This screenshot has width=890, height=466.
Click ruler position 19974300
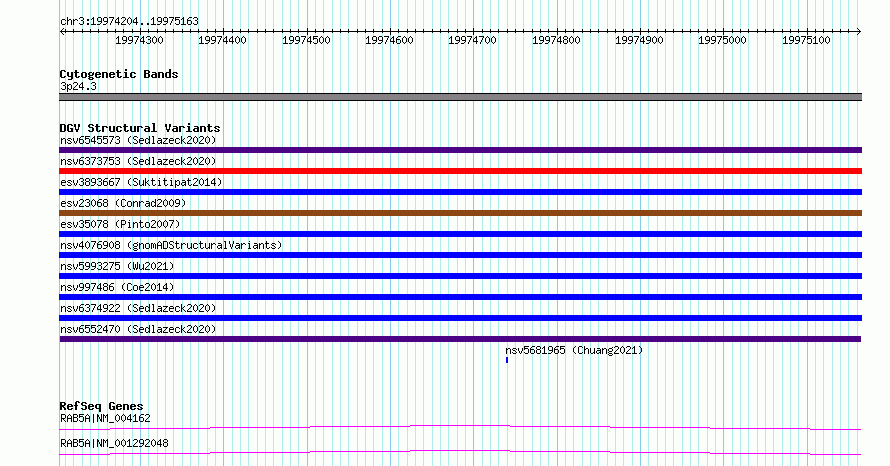(x=139, y=40)
